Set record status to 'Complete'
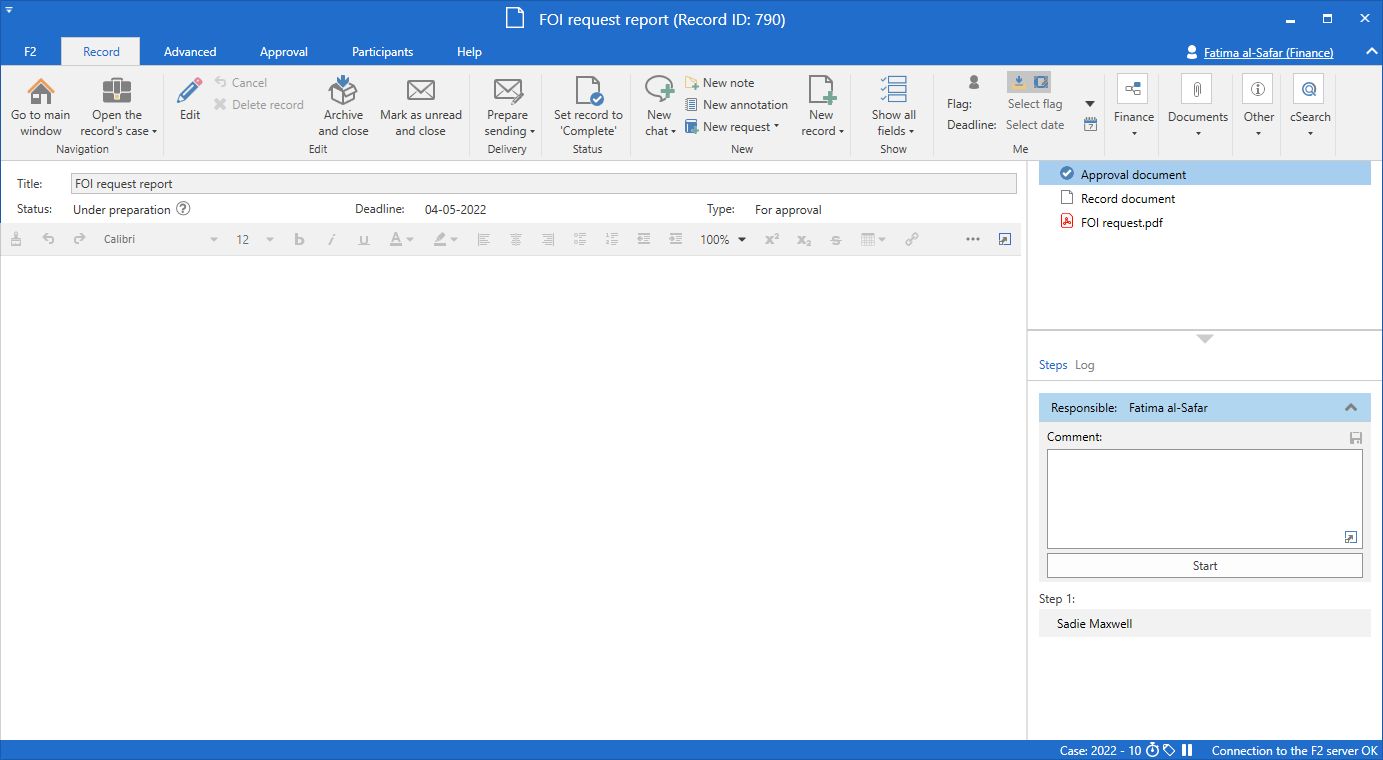The height and width of the screenshot is (760, 1383). [x=588, y=106]
